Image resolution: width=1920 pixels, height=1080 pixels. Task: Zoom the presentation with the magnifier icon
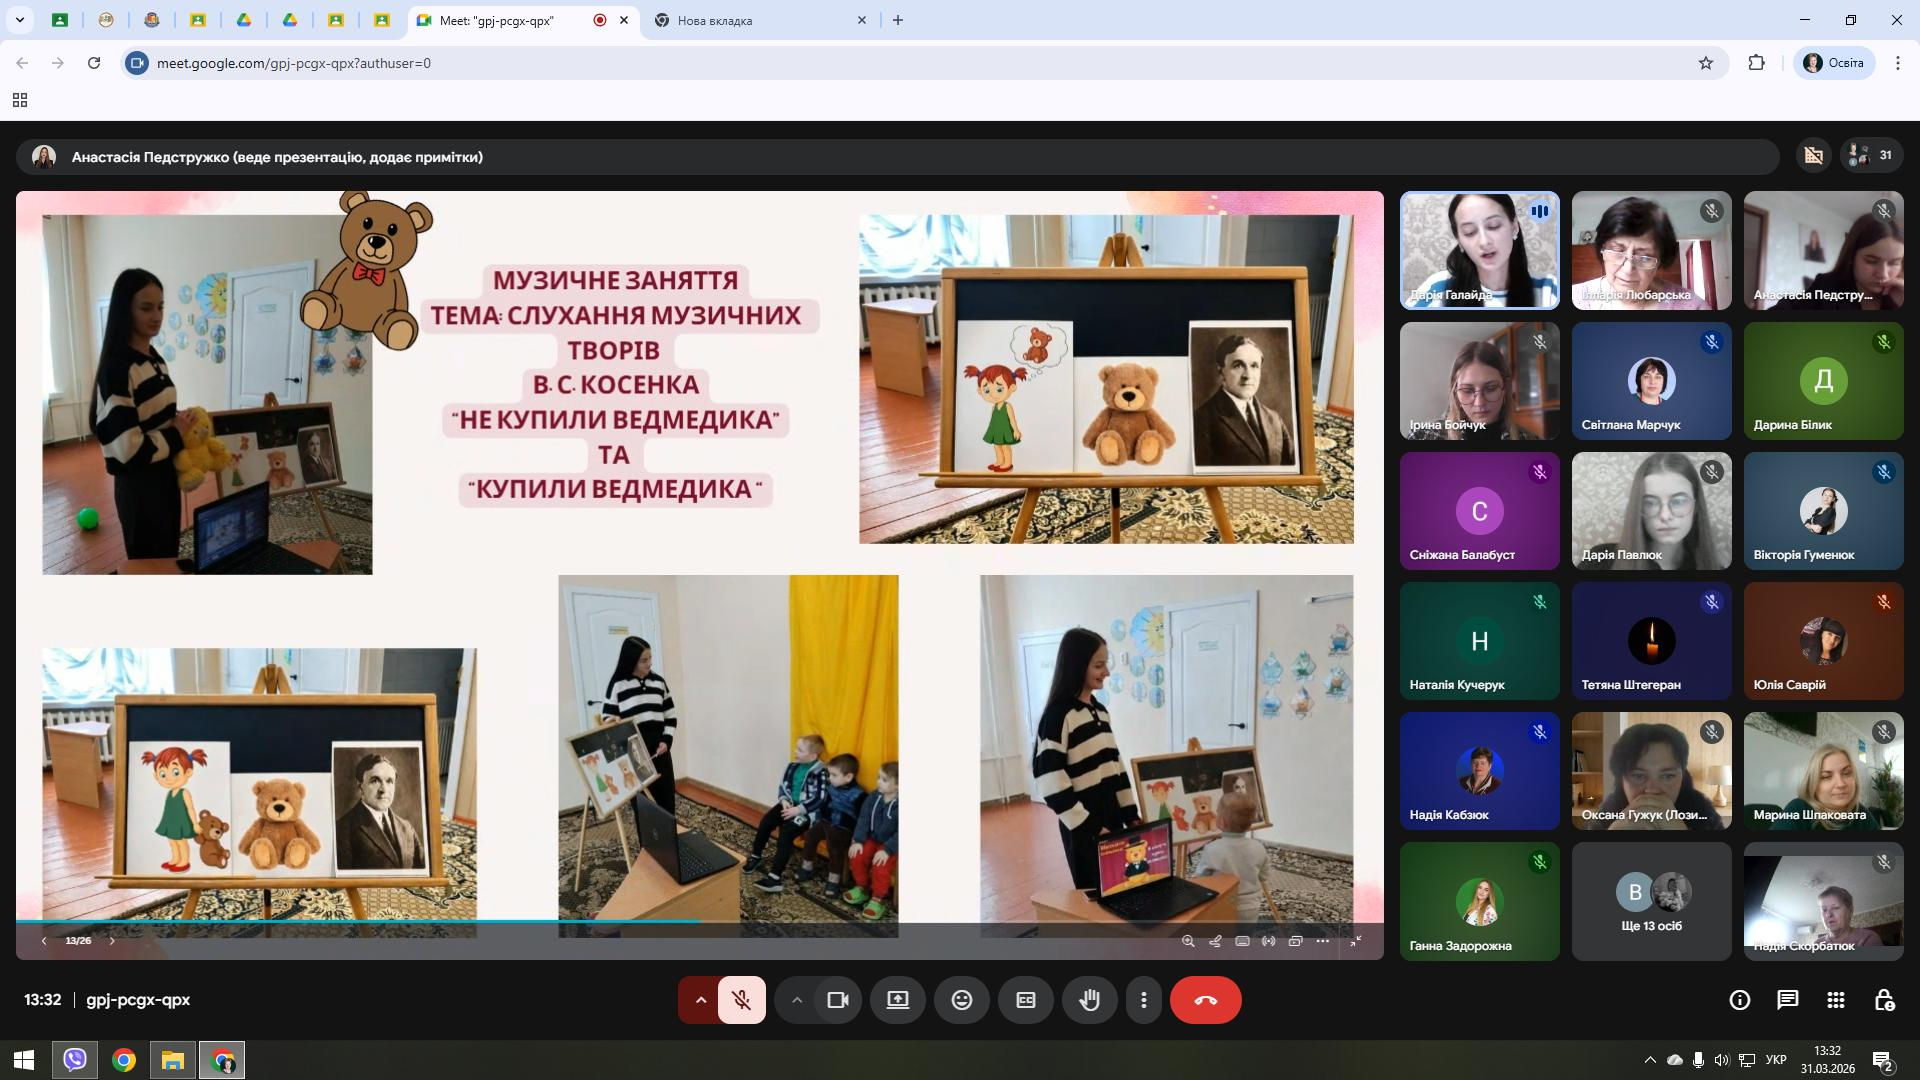(1188, 941)
